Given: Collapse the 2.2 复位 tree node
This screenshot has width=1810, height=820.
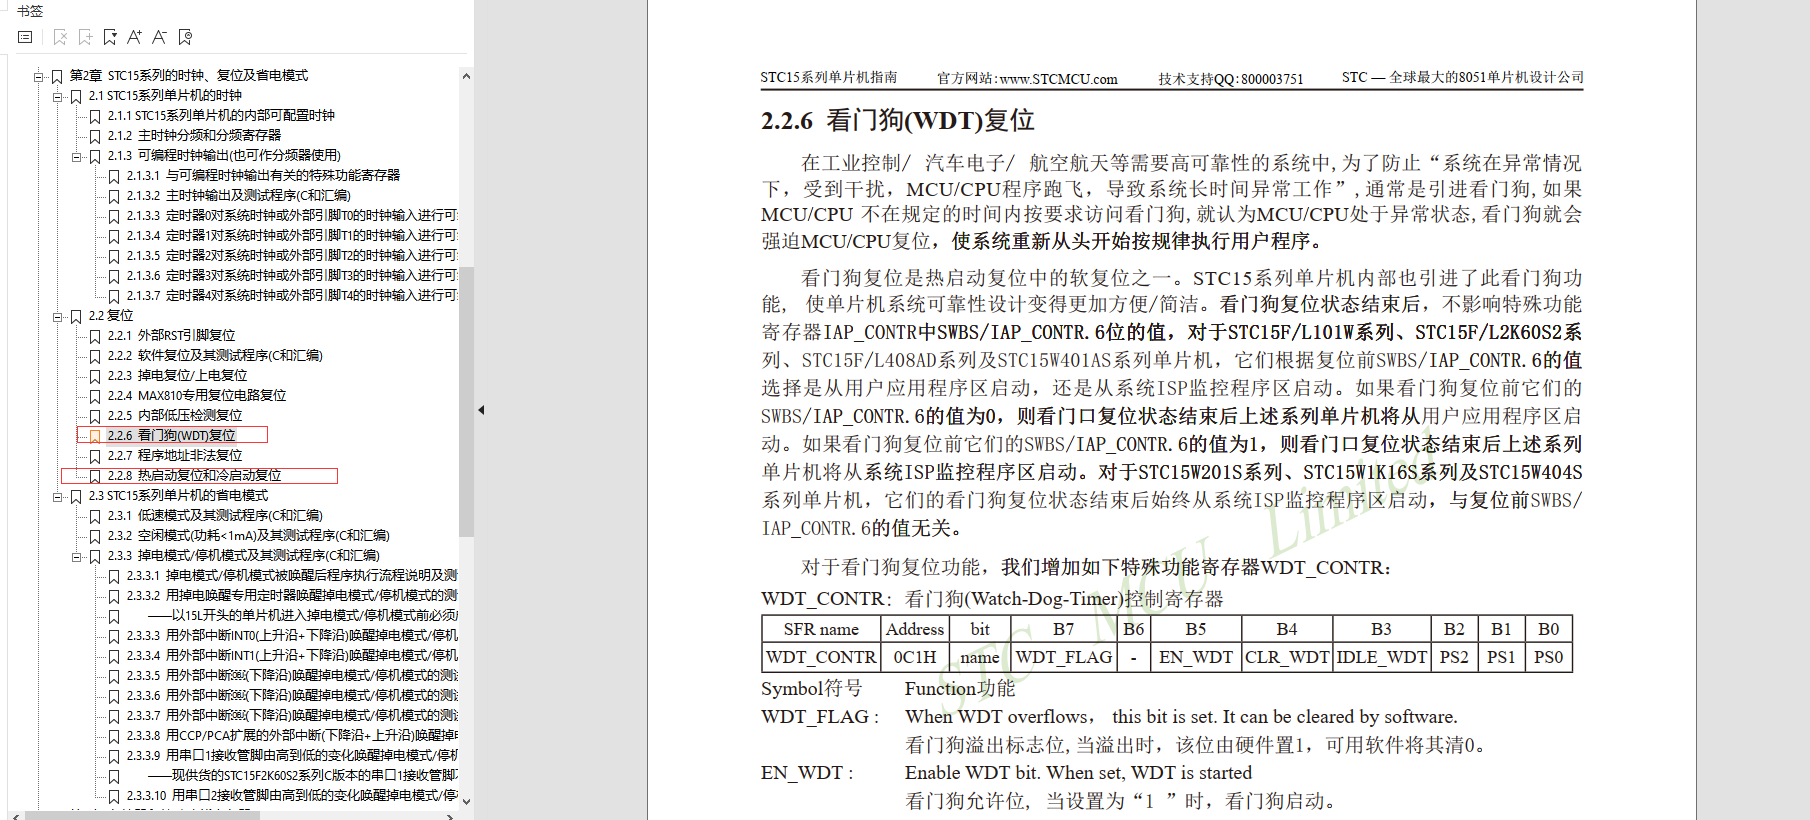Looking at the screenshot, I should pyautogui.click(x=58, y=316).
